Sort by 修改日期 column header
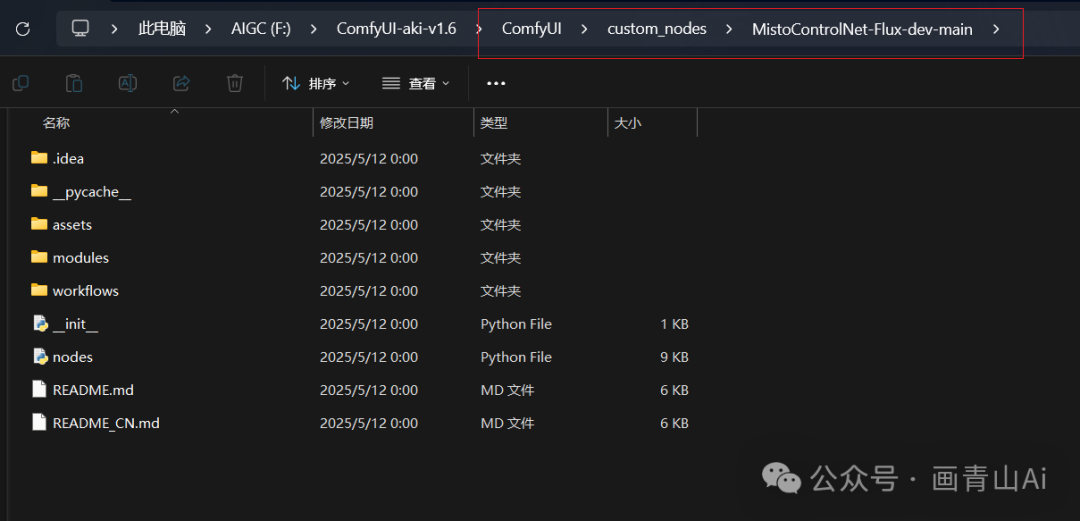1080x521 pixels. (346, 123)
